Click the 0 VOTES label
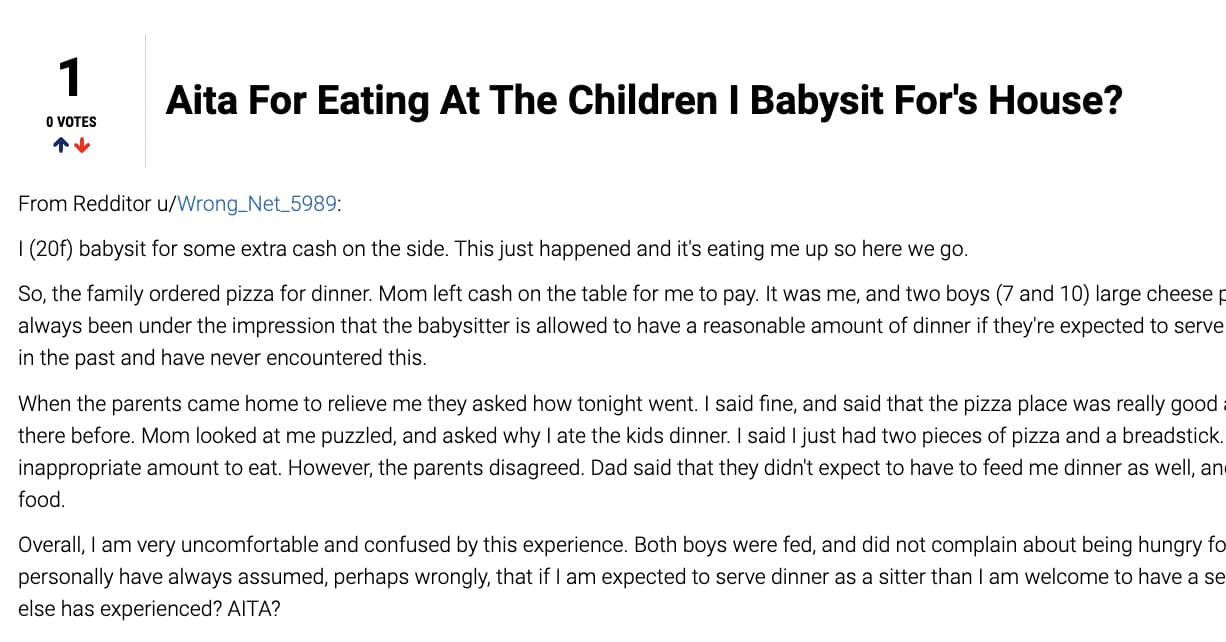 point(71,121)
